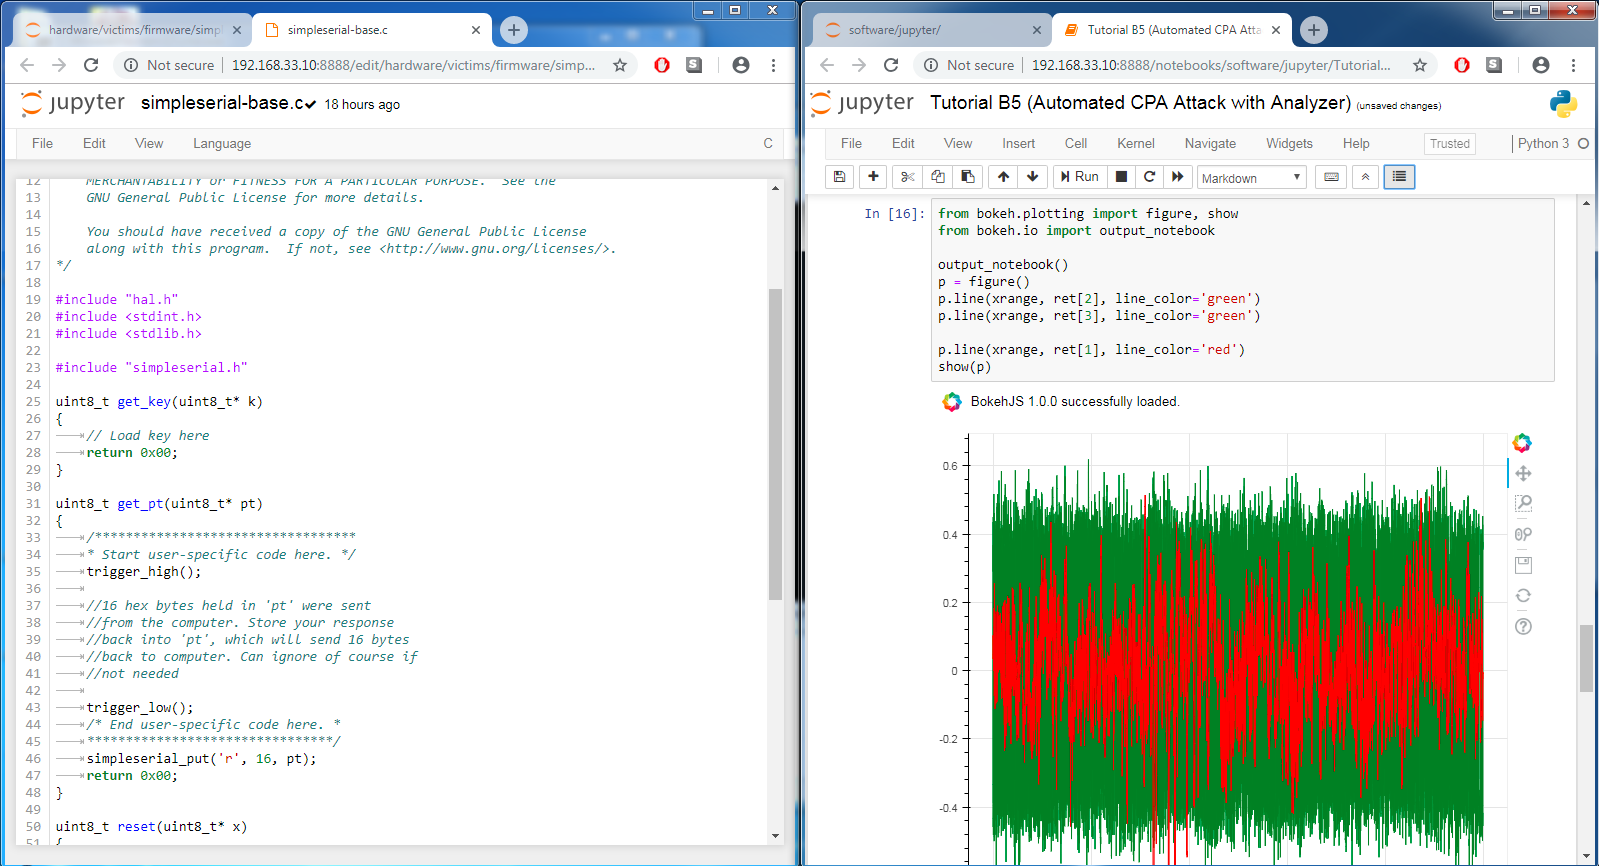Save the Bokeh plot as image
This screenshot has width=1599, height=866.
1523,565
